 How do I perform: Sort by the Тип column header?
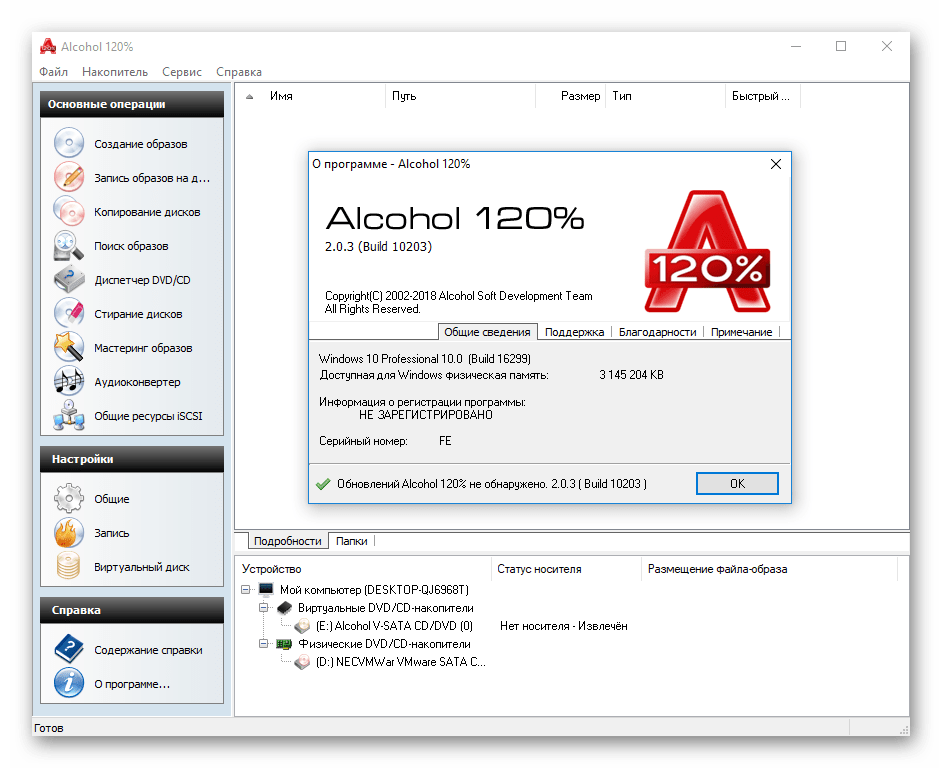(x=665, y=96)
